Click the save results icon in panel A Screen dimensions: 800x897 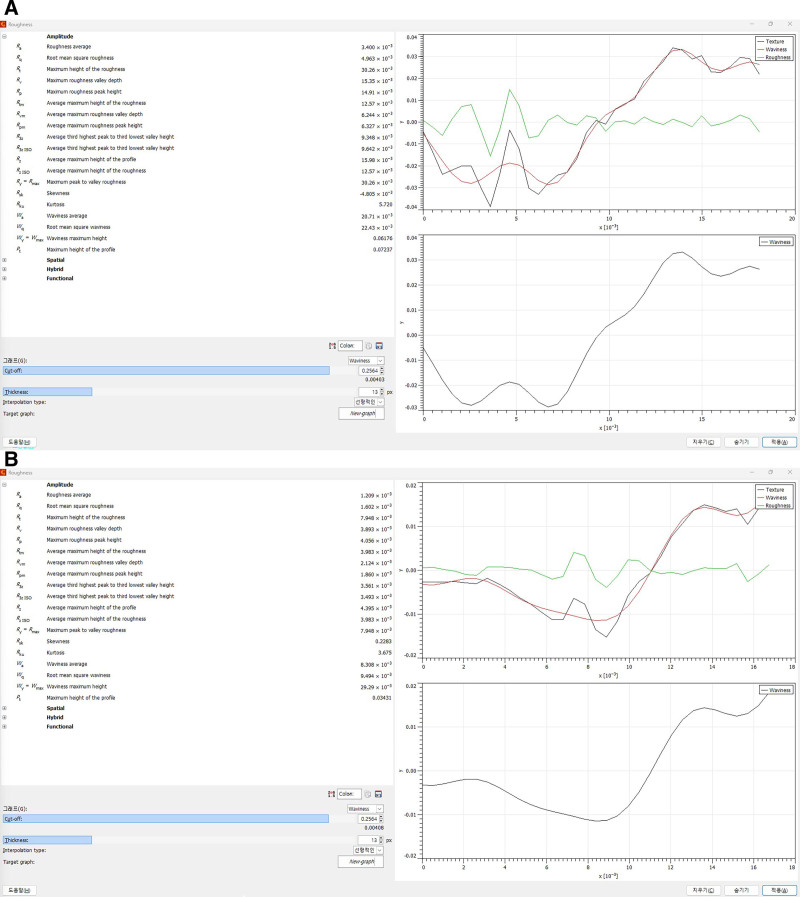pyautogui.click(x=379, y=346)
